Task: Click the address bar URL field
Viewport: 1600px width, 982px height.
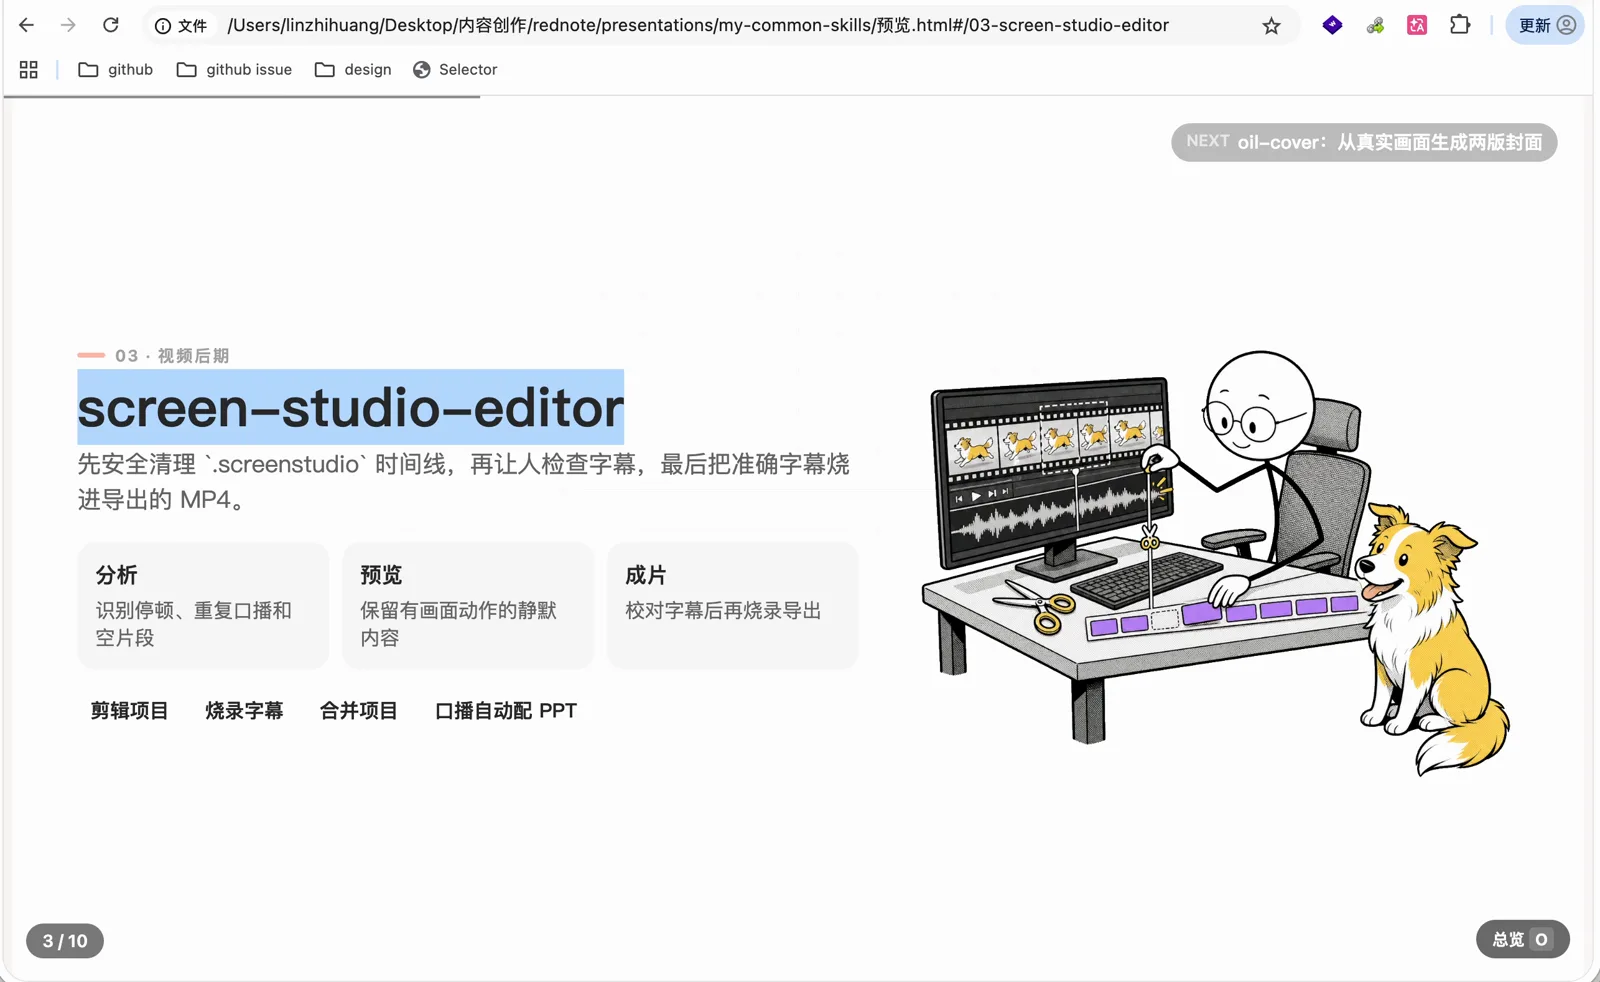Action: point(698,25)
